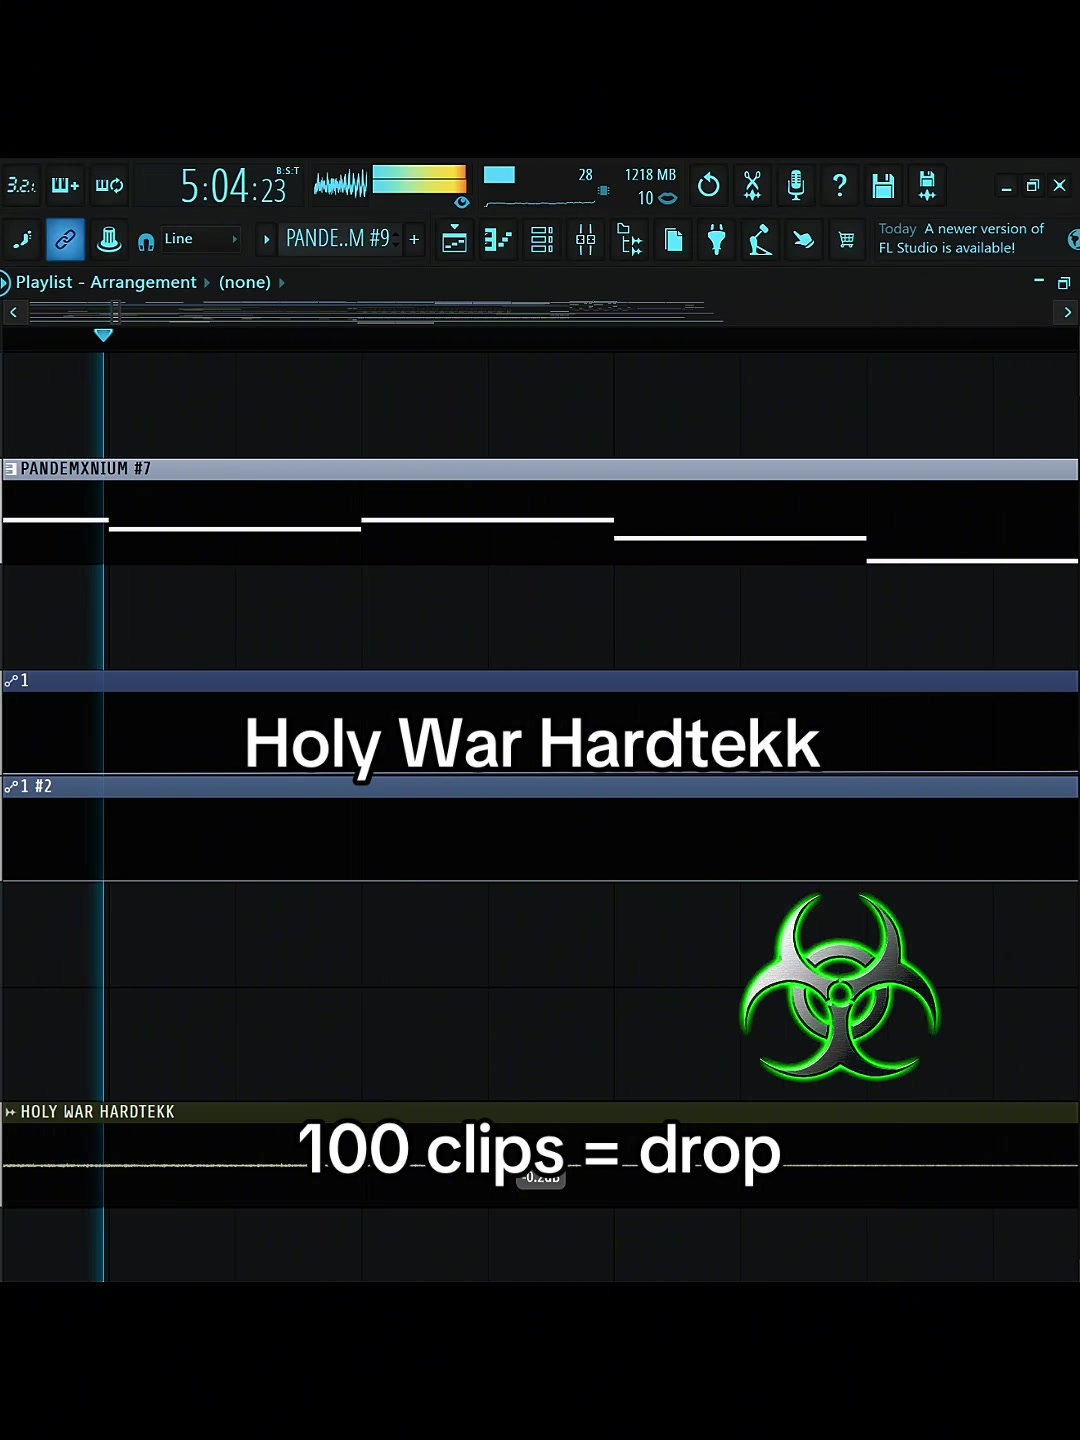Open the Channel rack icon
1080x1440 pixels.
coord(542,240)
